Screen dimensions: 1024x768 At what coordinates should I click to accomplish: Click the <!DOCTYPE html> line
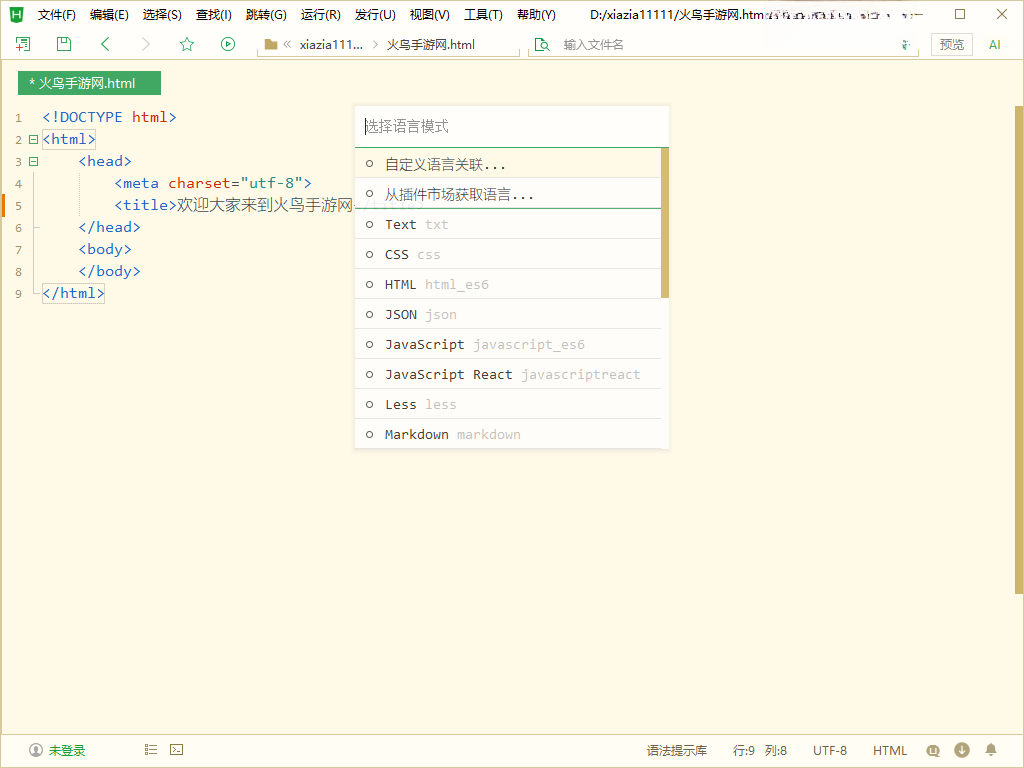point(109,117)
